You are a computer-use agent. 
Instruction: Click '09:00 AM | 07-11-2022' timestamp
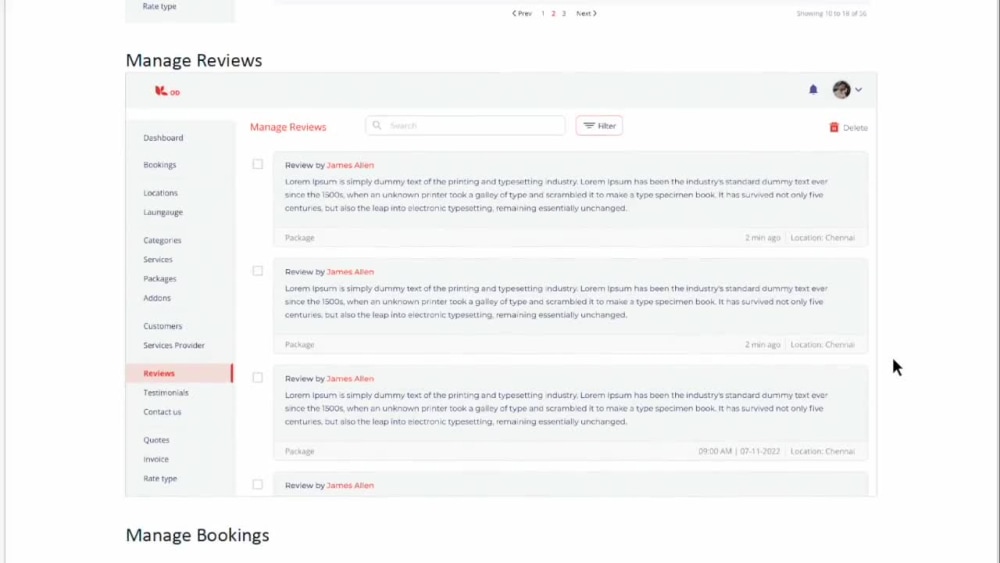(739, 451)
